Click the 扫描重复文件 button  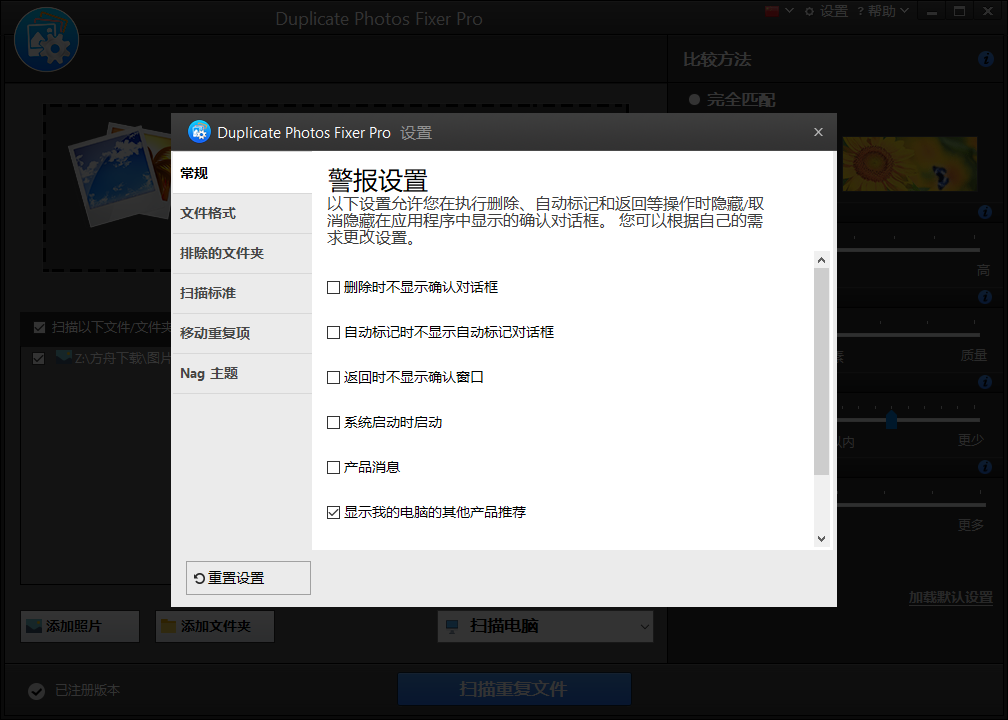click(x=514, y=689)
